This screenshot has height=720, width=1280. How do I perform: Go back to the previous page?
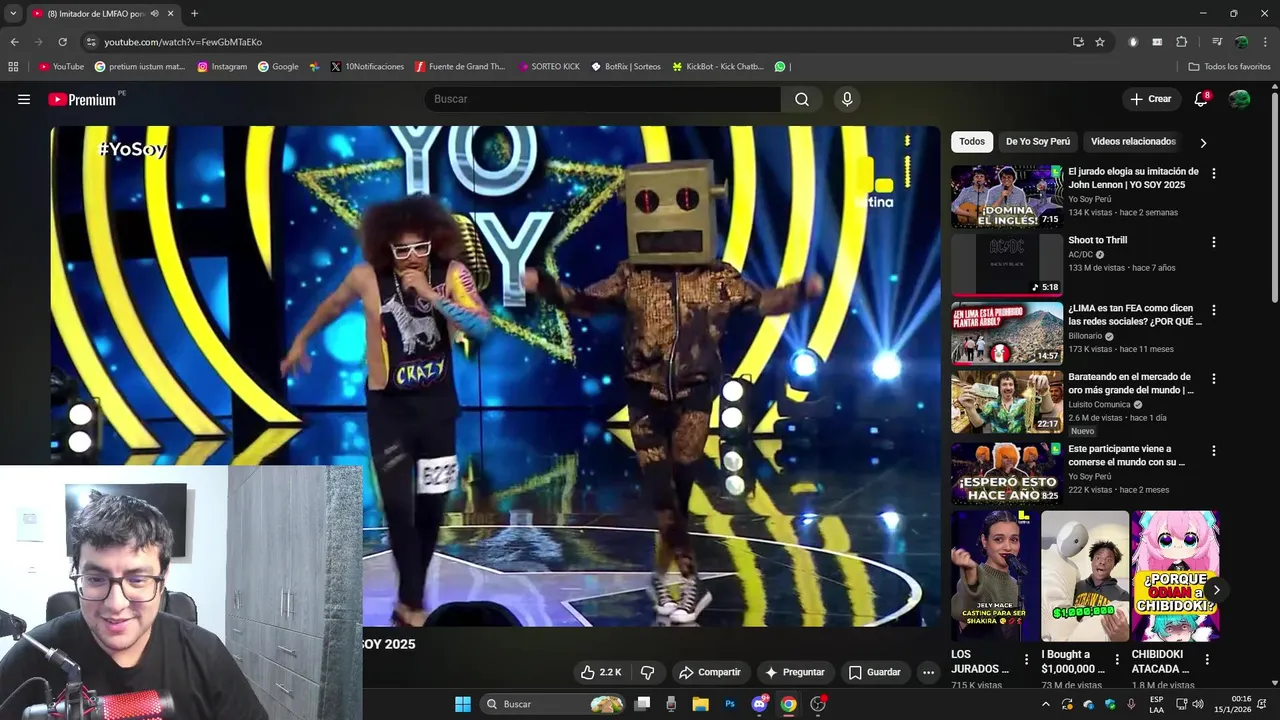click(x=14, y=42)
